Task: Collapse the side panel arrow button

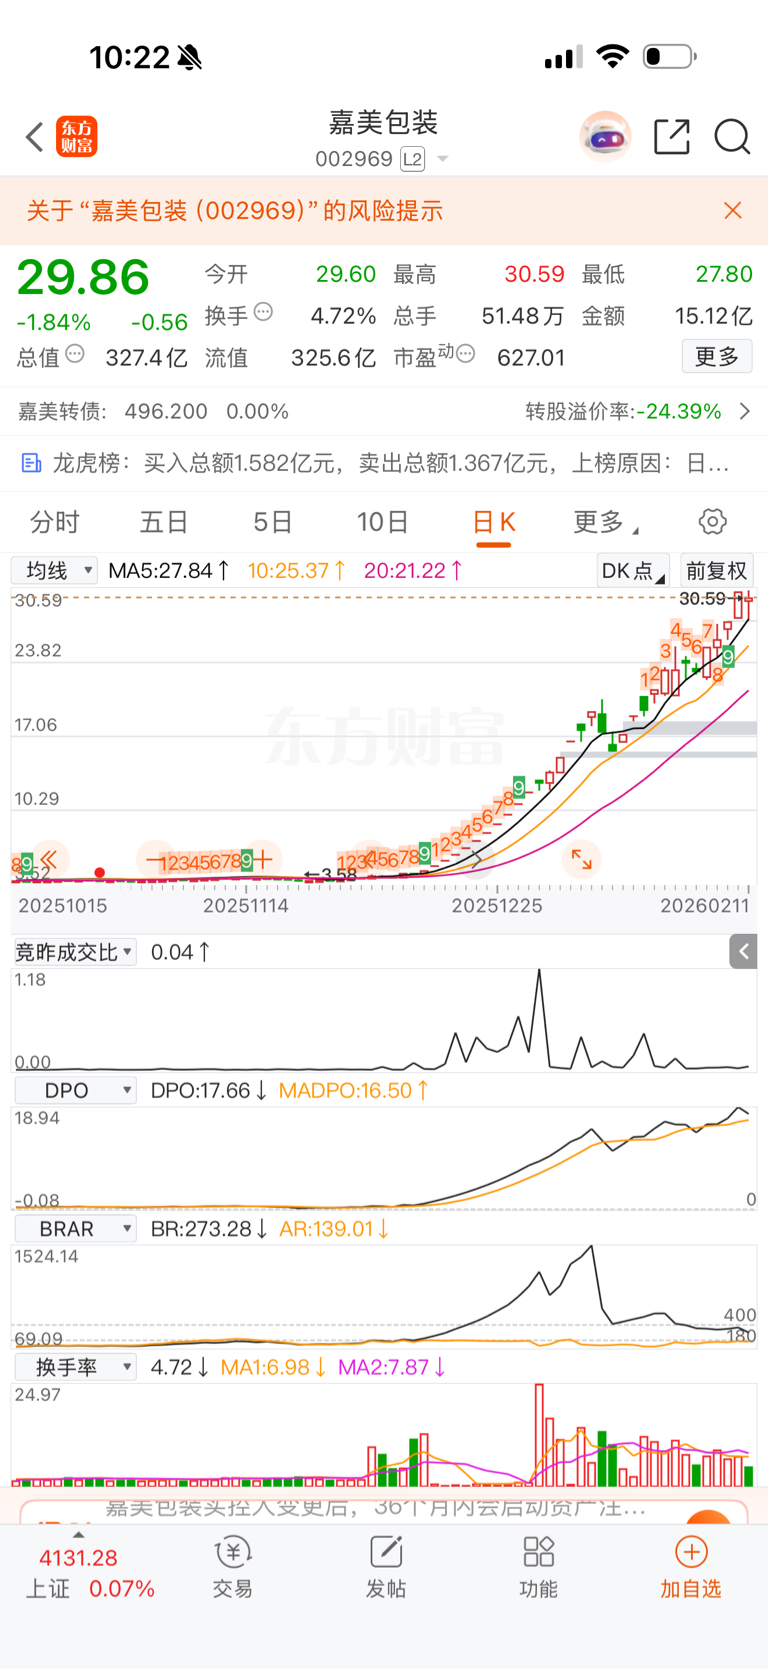Action: point(743,952)
